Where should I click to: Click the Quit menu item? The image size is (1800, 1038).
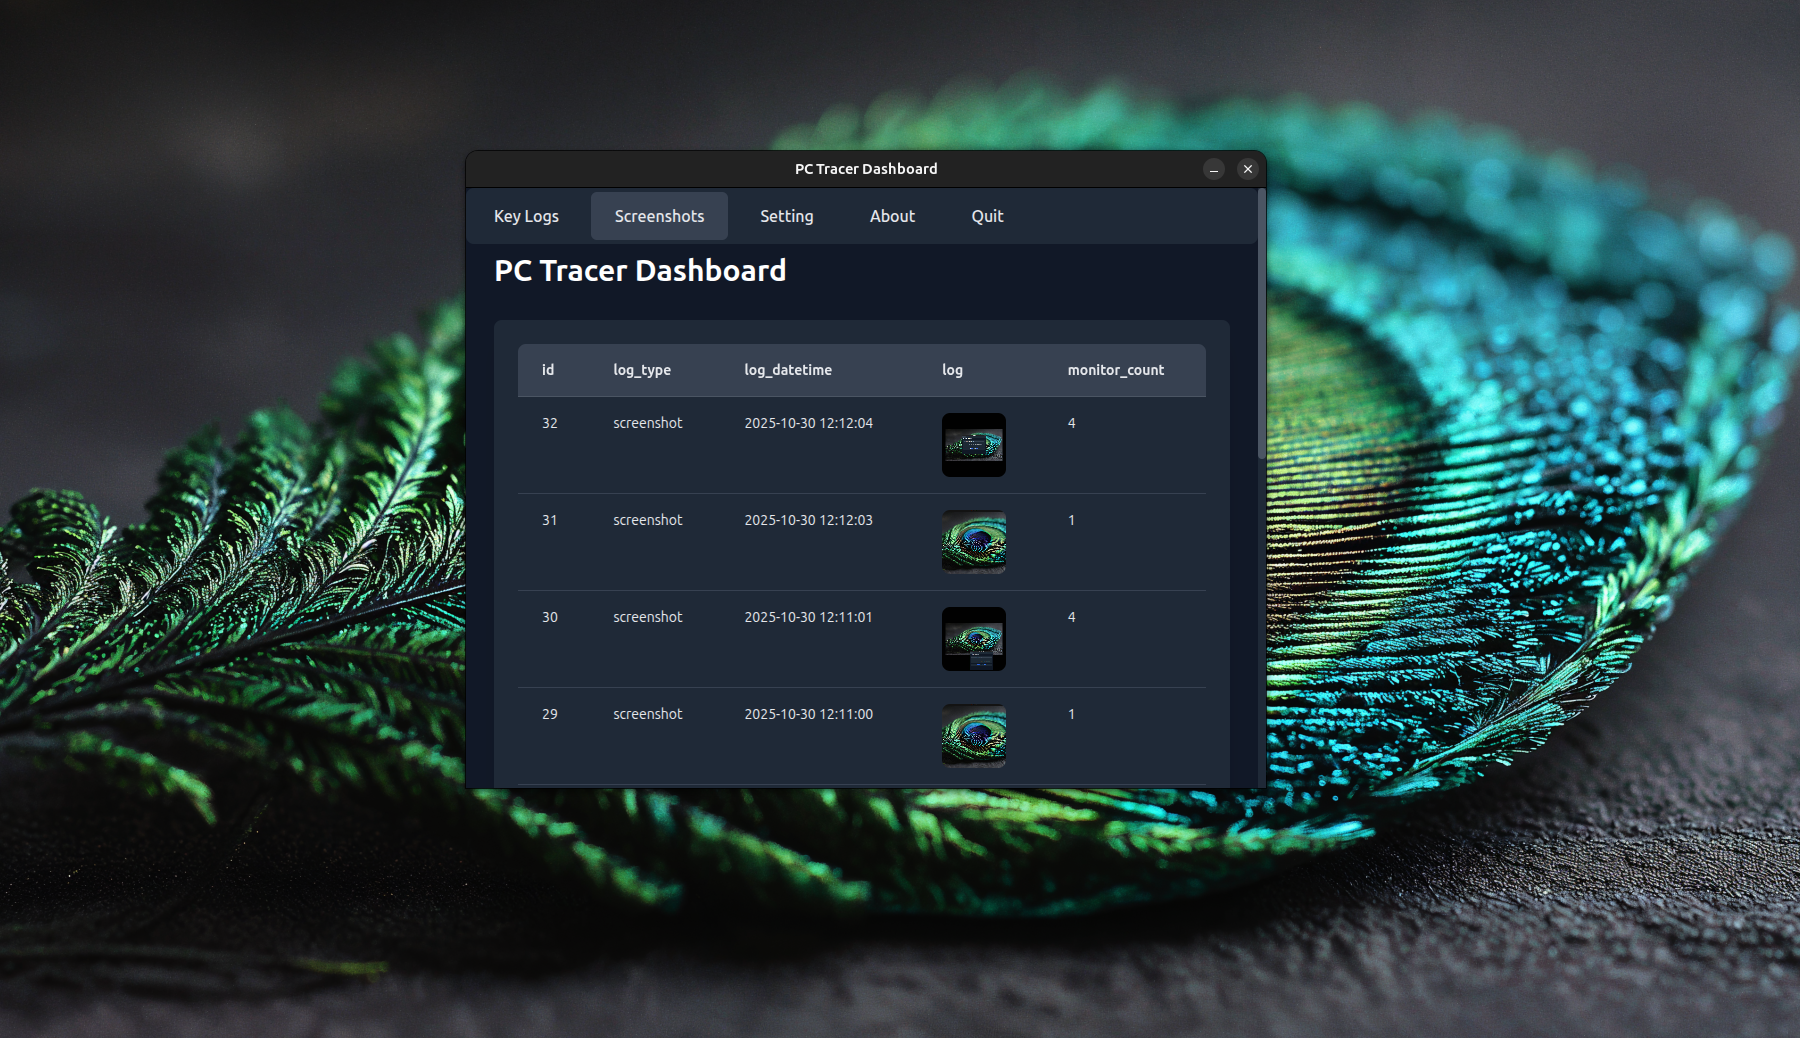pos(987,216)
